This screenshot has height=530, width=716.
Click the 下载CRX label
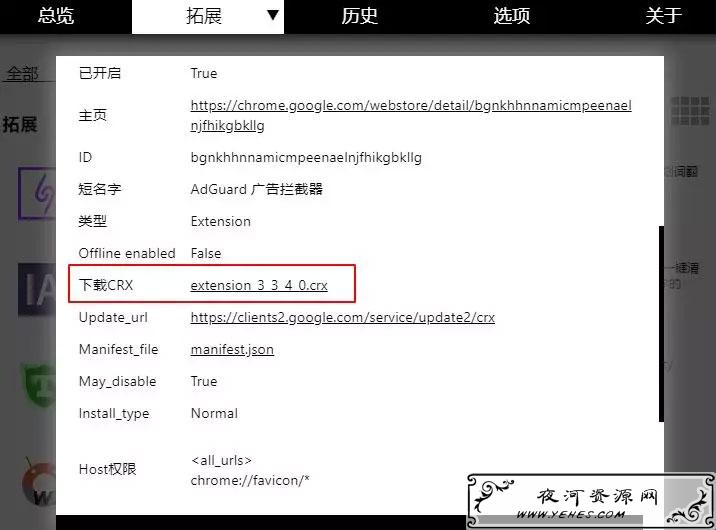(105, 285)
